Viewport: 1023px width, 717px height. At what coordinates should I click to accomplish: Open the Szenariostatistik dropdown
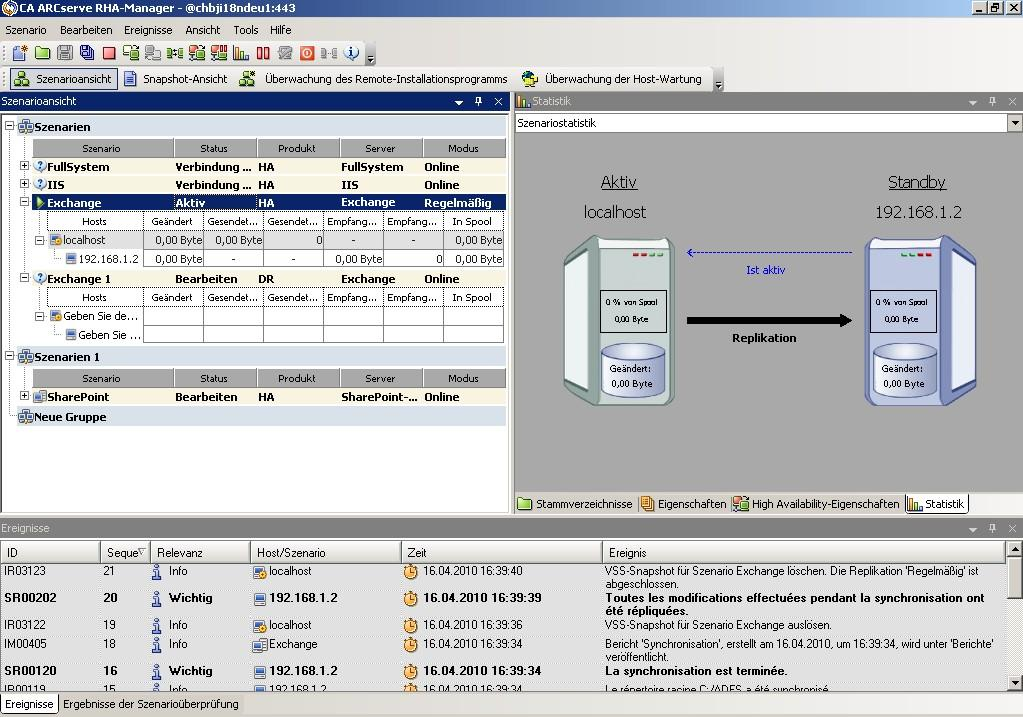point(1014,123)
